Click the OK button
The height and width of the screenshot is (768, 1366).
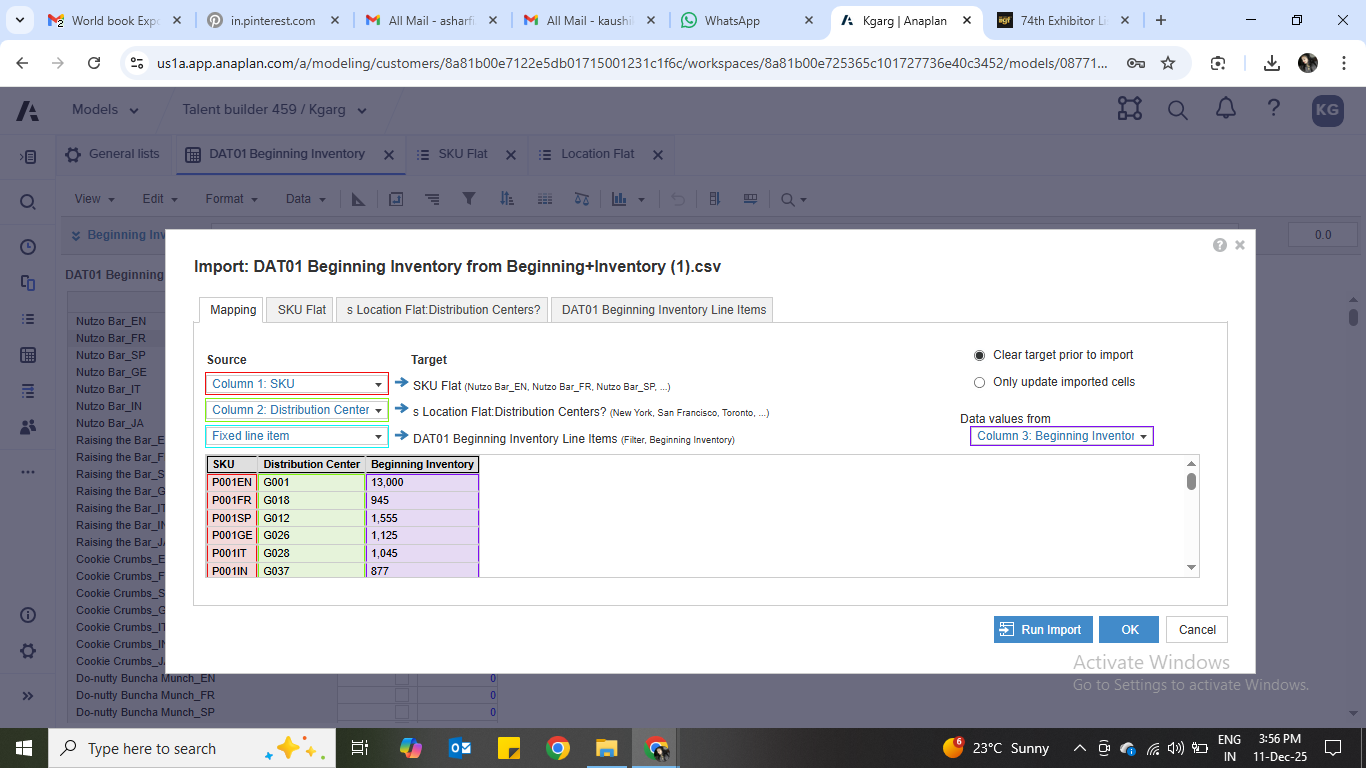click(x=1129, y=629)
